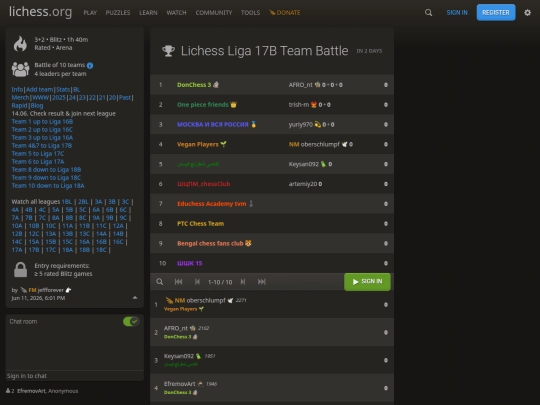Click the tournament trophy icon
Image resolution: width=540 pixels, height=405 pixels.
168,51
